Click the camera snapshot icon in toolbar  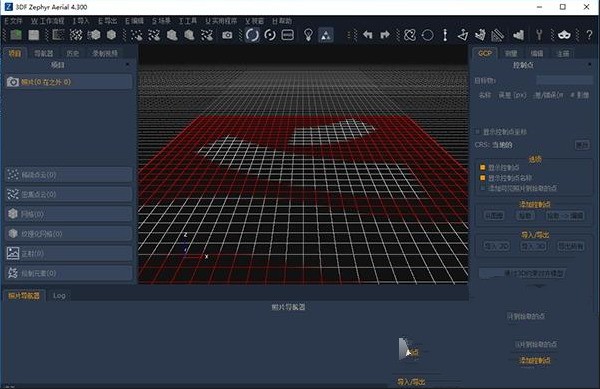pos(227,35)
